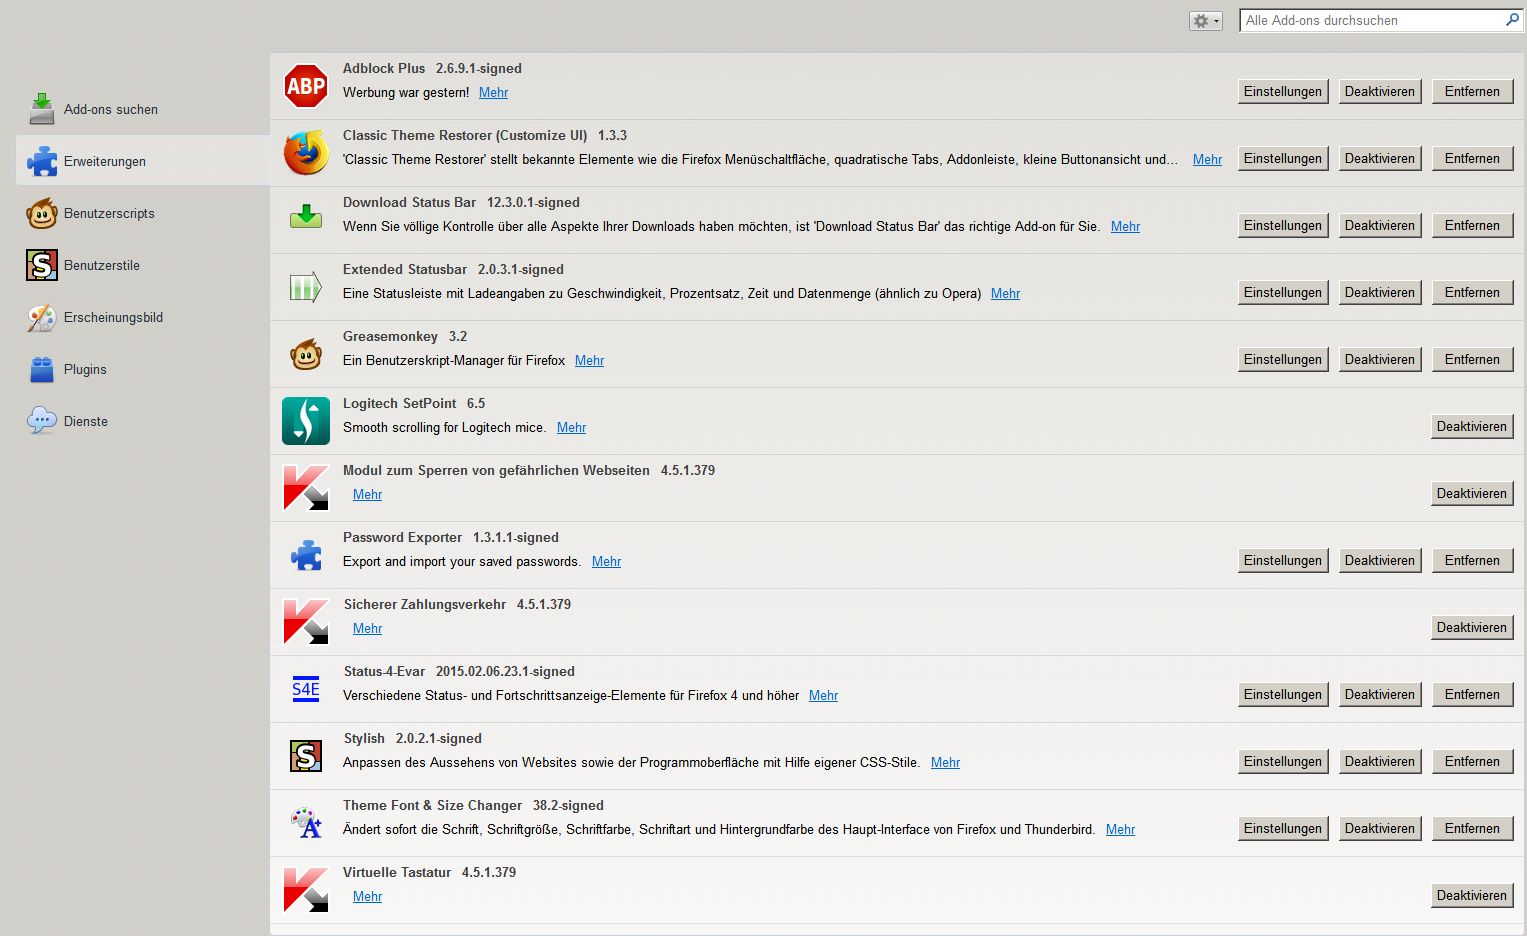The width and height of the screenshot is (1527, 936).
Task: Click the Password Exporter puzzle icon
Action: tap(306, 555)
